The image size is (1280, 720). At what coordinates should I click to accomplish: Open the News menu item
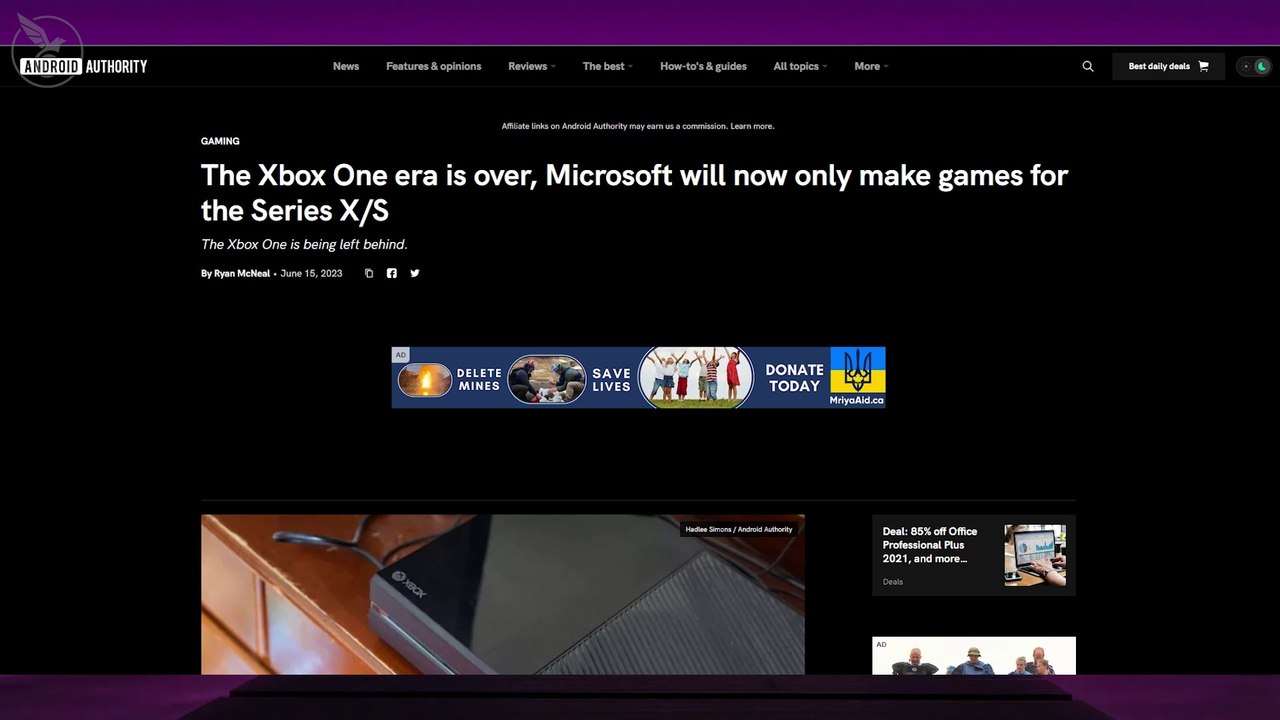(346, 66)
